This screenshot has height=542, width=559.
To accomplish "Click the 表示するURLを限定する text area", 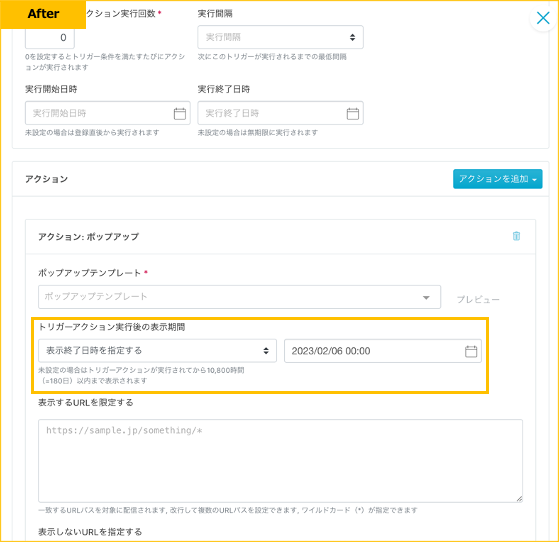I will 281,461.
